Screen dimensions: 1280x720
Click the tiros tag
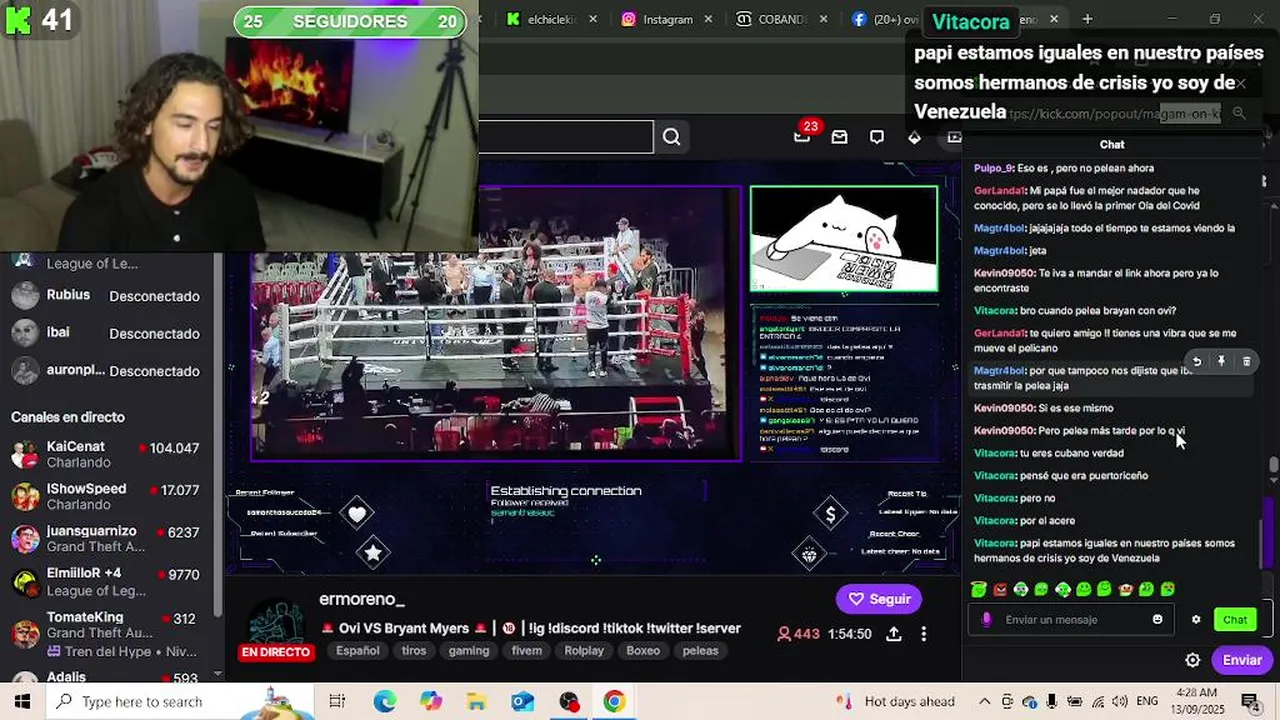tap(414, 651)
